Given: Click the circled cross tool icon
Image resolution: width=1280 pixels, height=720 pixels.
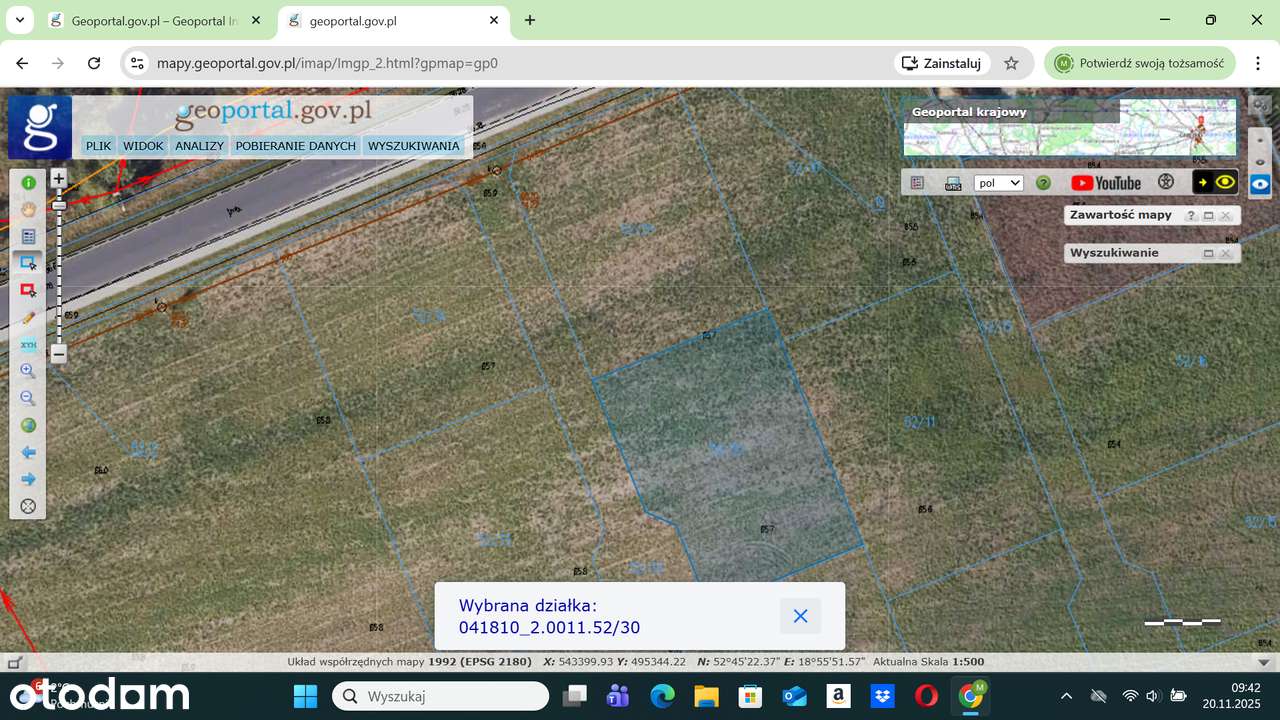Looking at the screenshot, I should click(x=28, y=506).
